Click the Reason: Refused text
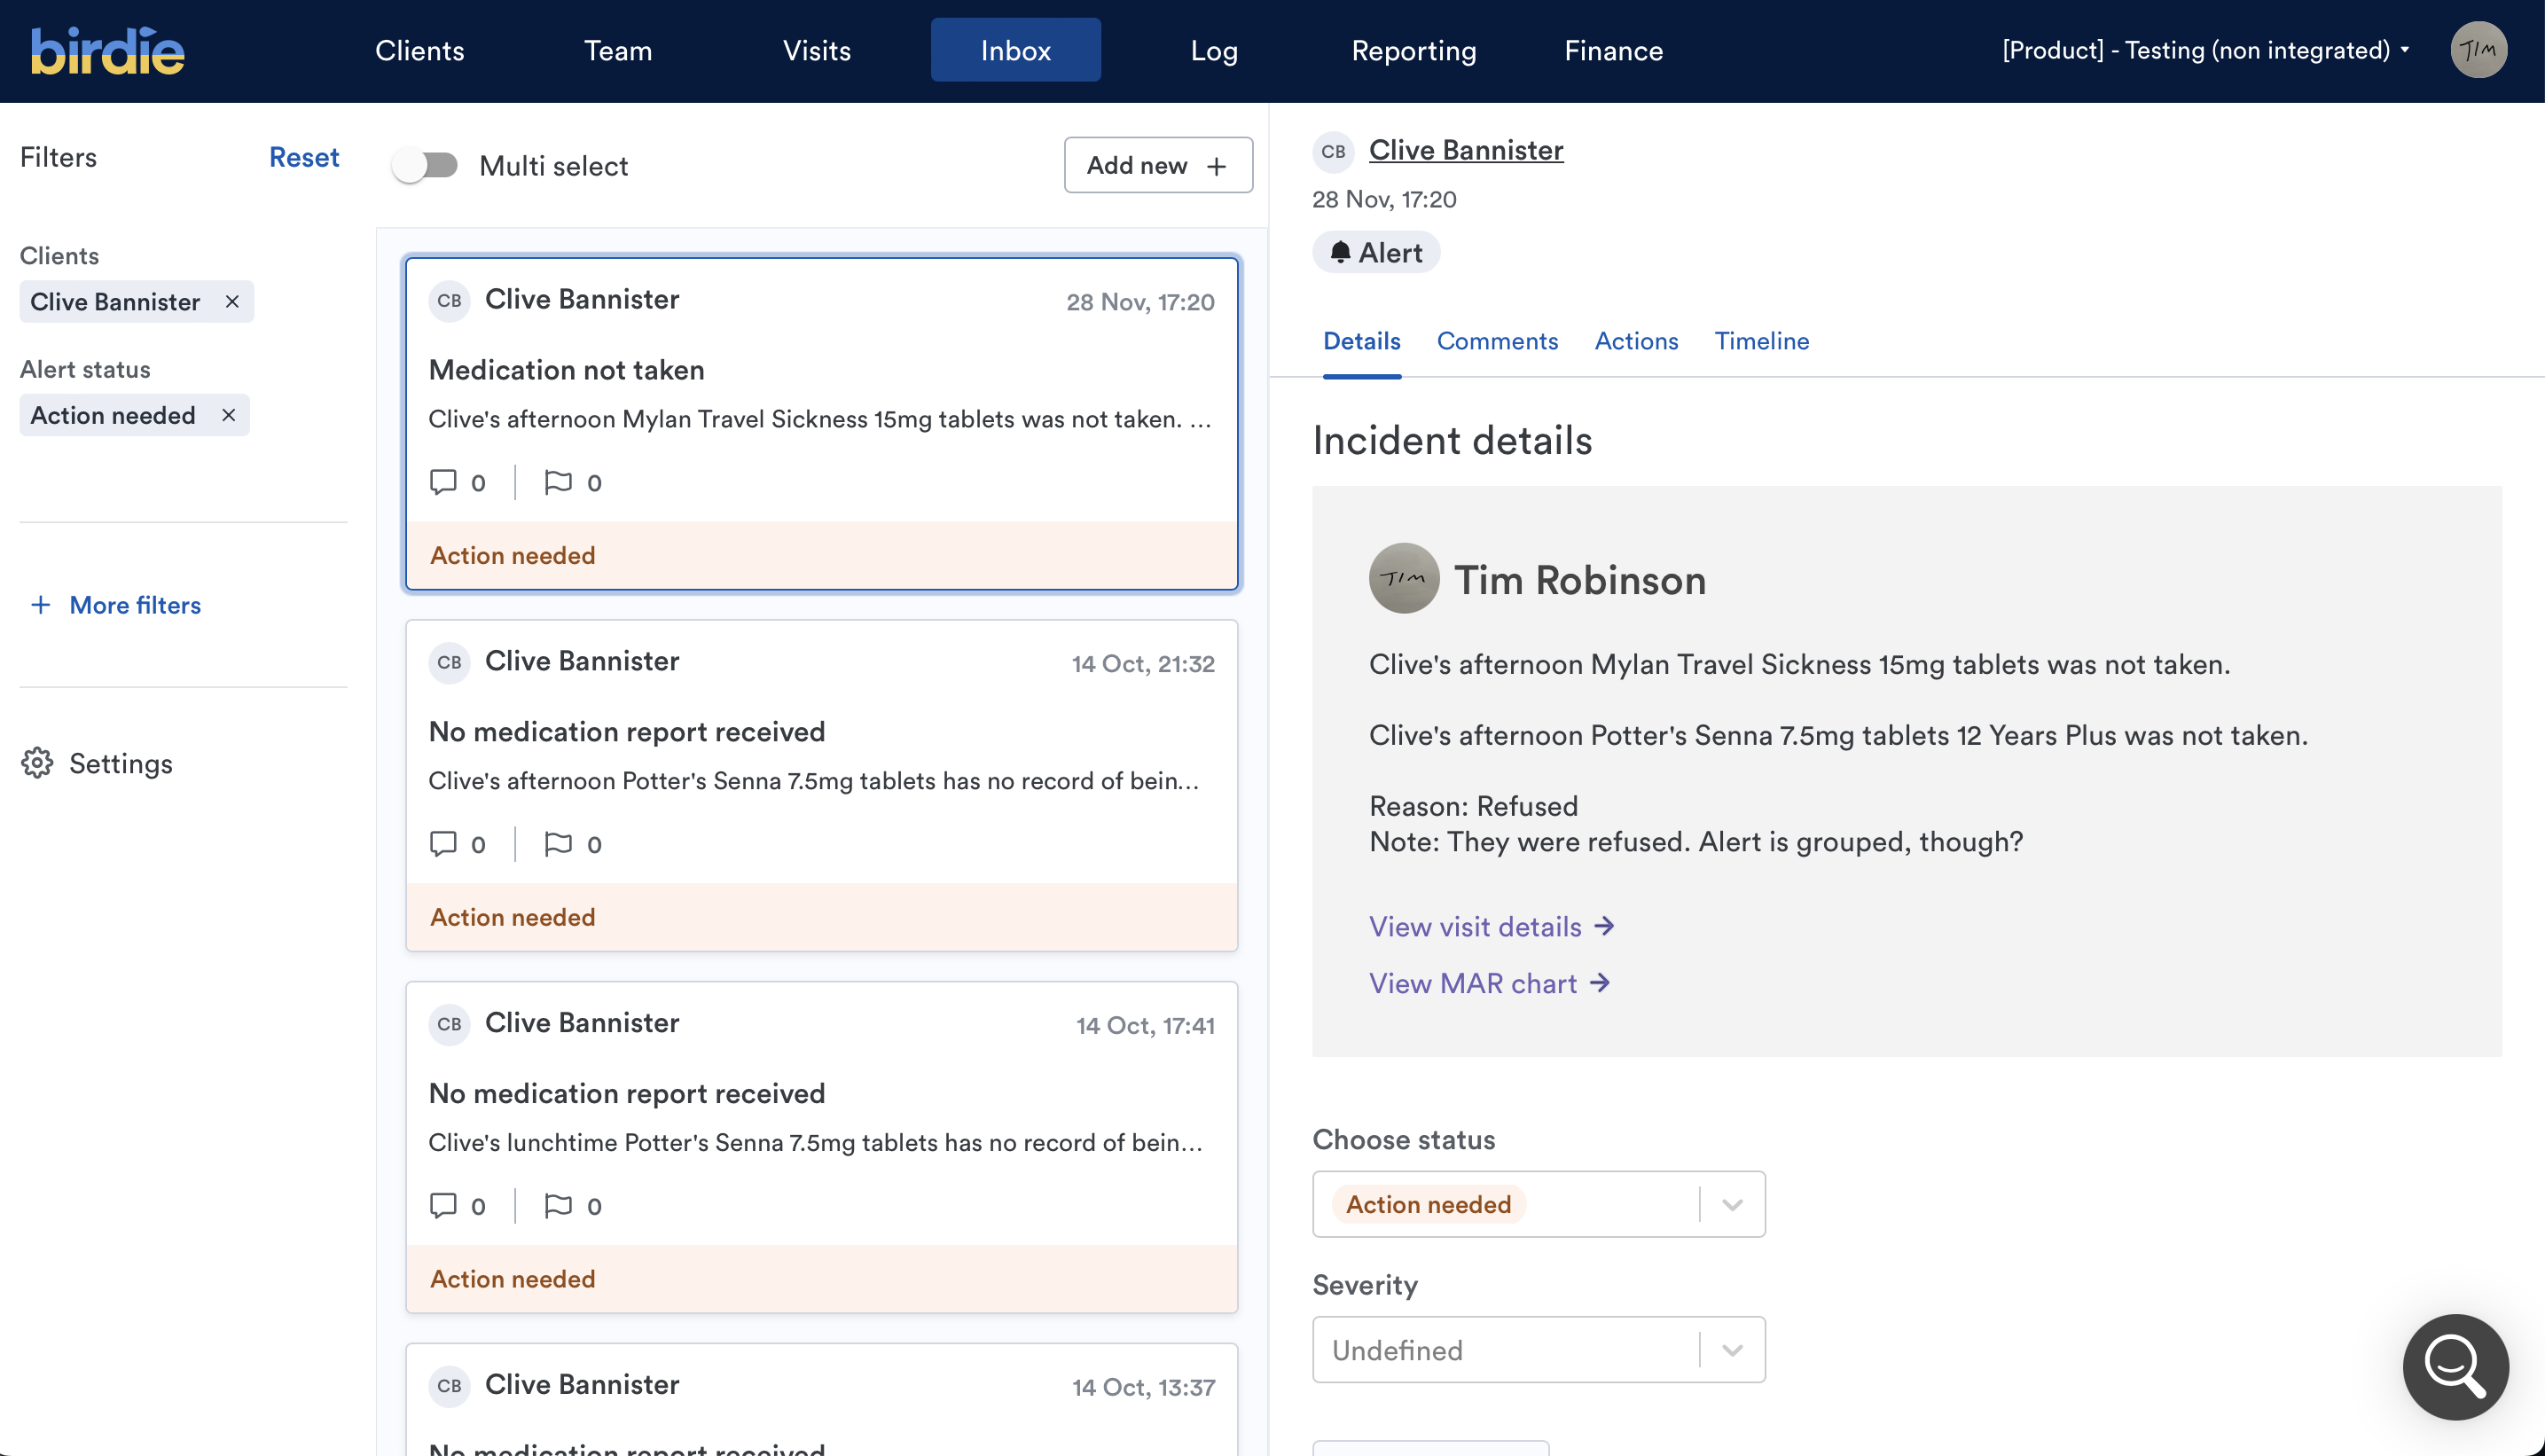 1473,806
